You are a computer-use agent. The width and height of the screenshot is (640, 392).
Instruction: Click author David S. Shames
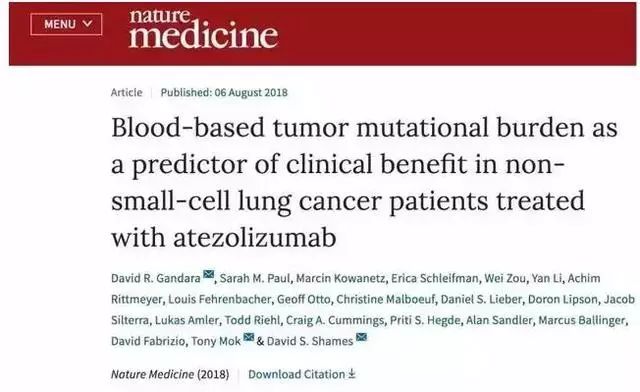(310, 341)
